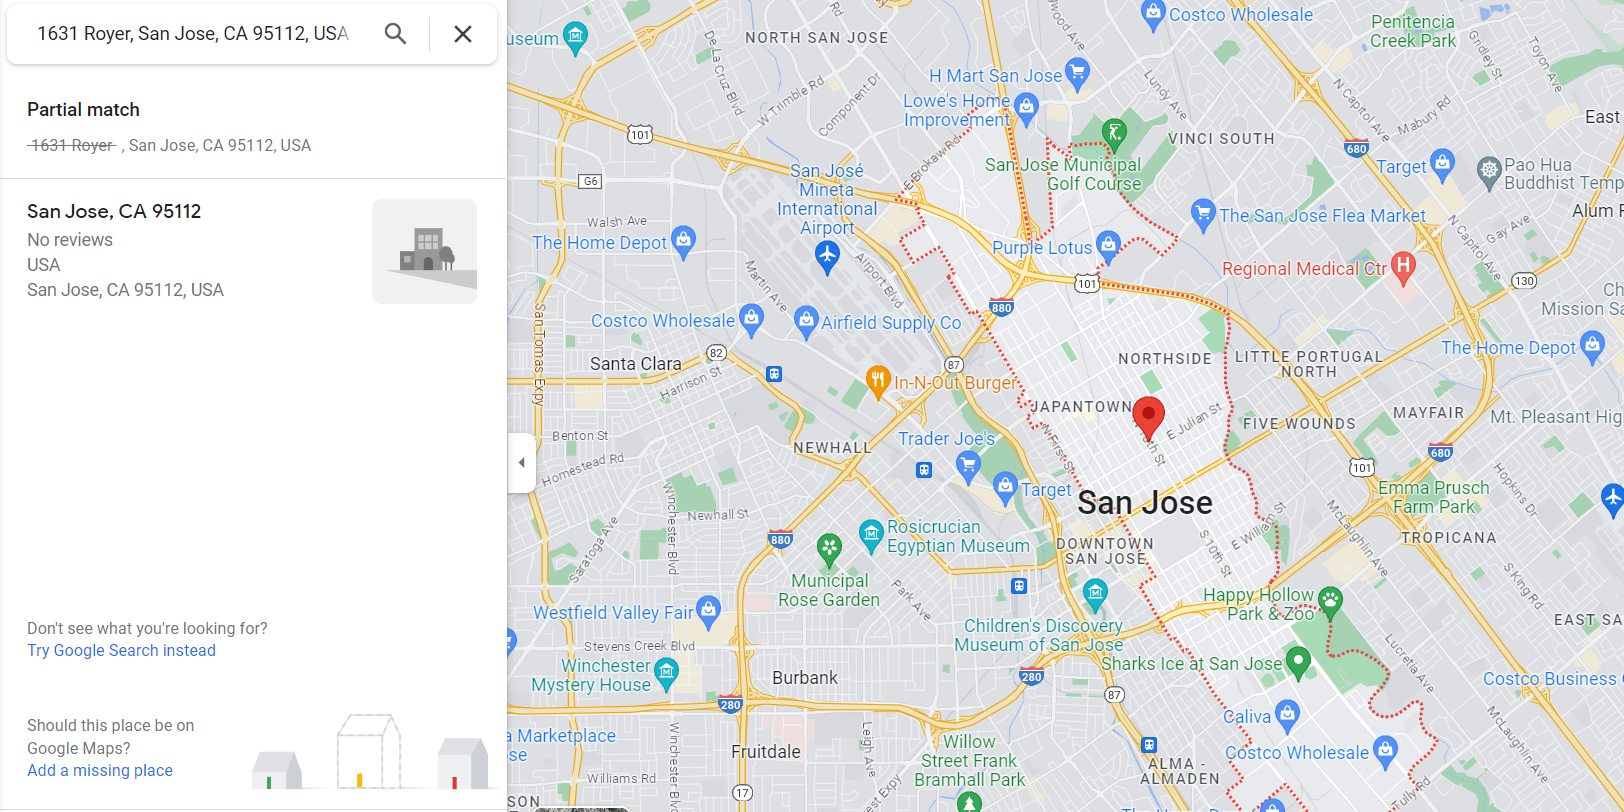Image resolution: width=1624 pixels, height=812 pixels.
Task: Open the Regional Medical Ctr hospital marker
Action: click(1403, 267)
